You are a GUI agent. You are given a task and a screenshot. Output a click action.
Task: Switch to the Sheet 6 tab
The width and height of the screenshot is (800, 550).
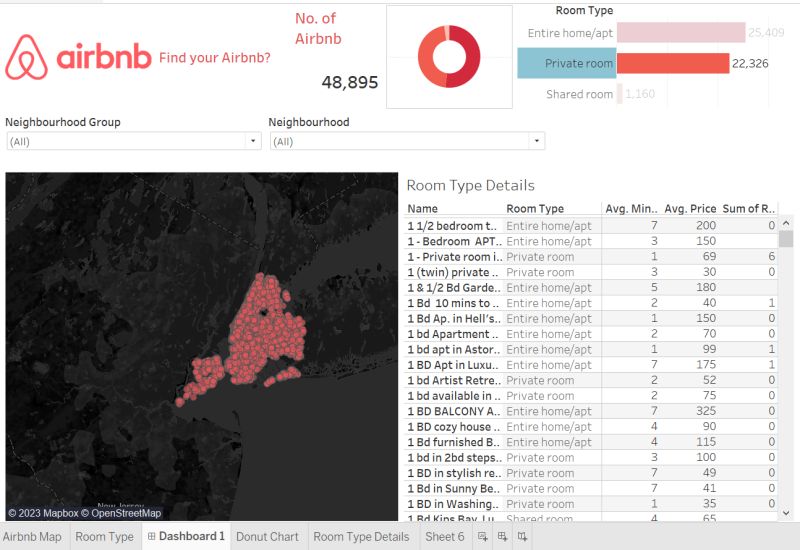[x=445, y=537]
